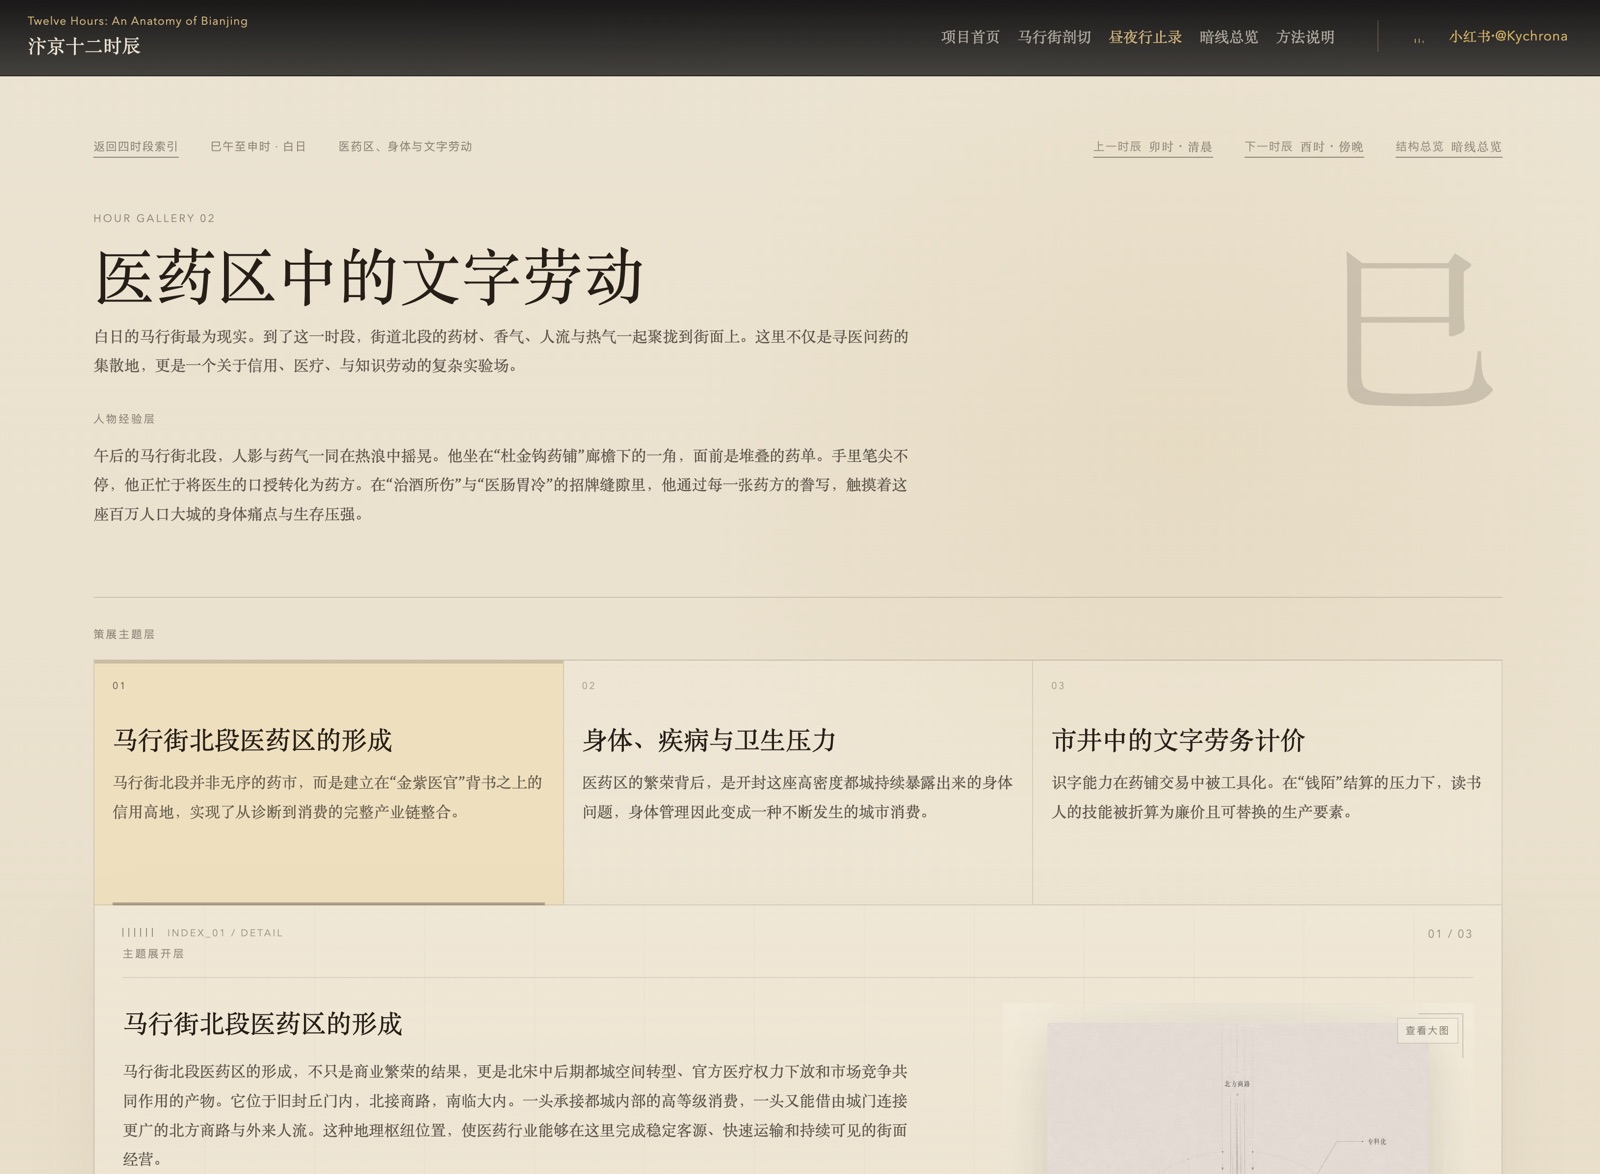Screen dimensions: 1600x1174
Task: Go to 马行街剖切 in top navigation
Action: 1054,37
